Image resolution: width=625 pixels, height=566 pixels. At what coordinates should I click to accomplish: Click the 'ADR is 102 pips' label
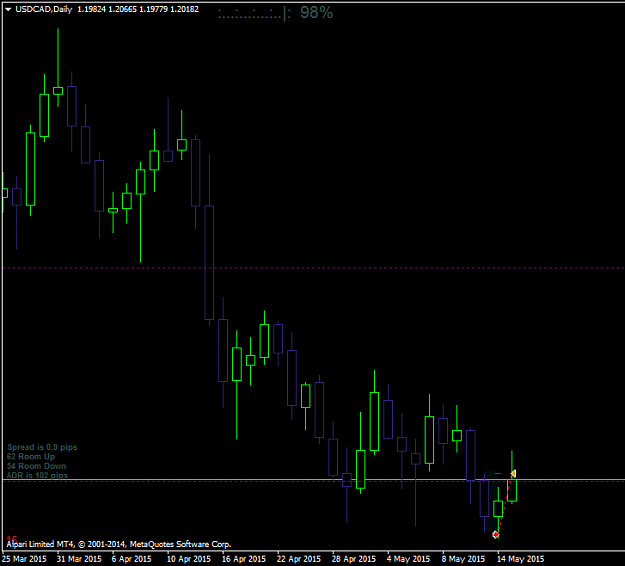(x=37, y=475)
